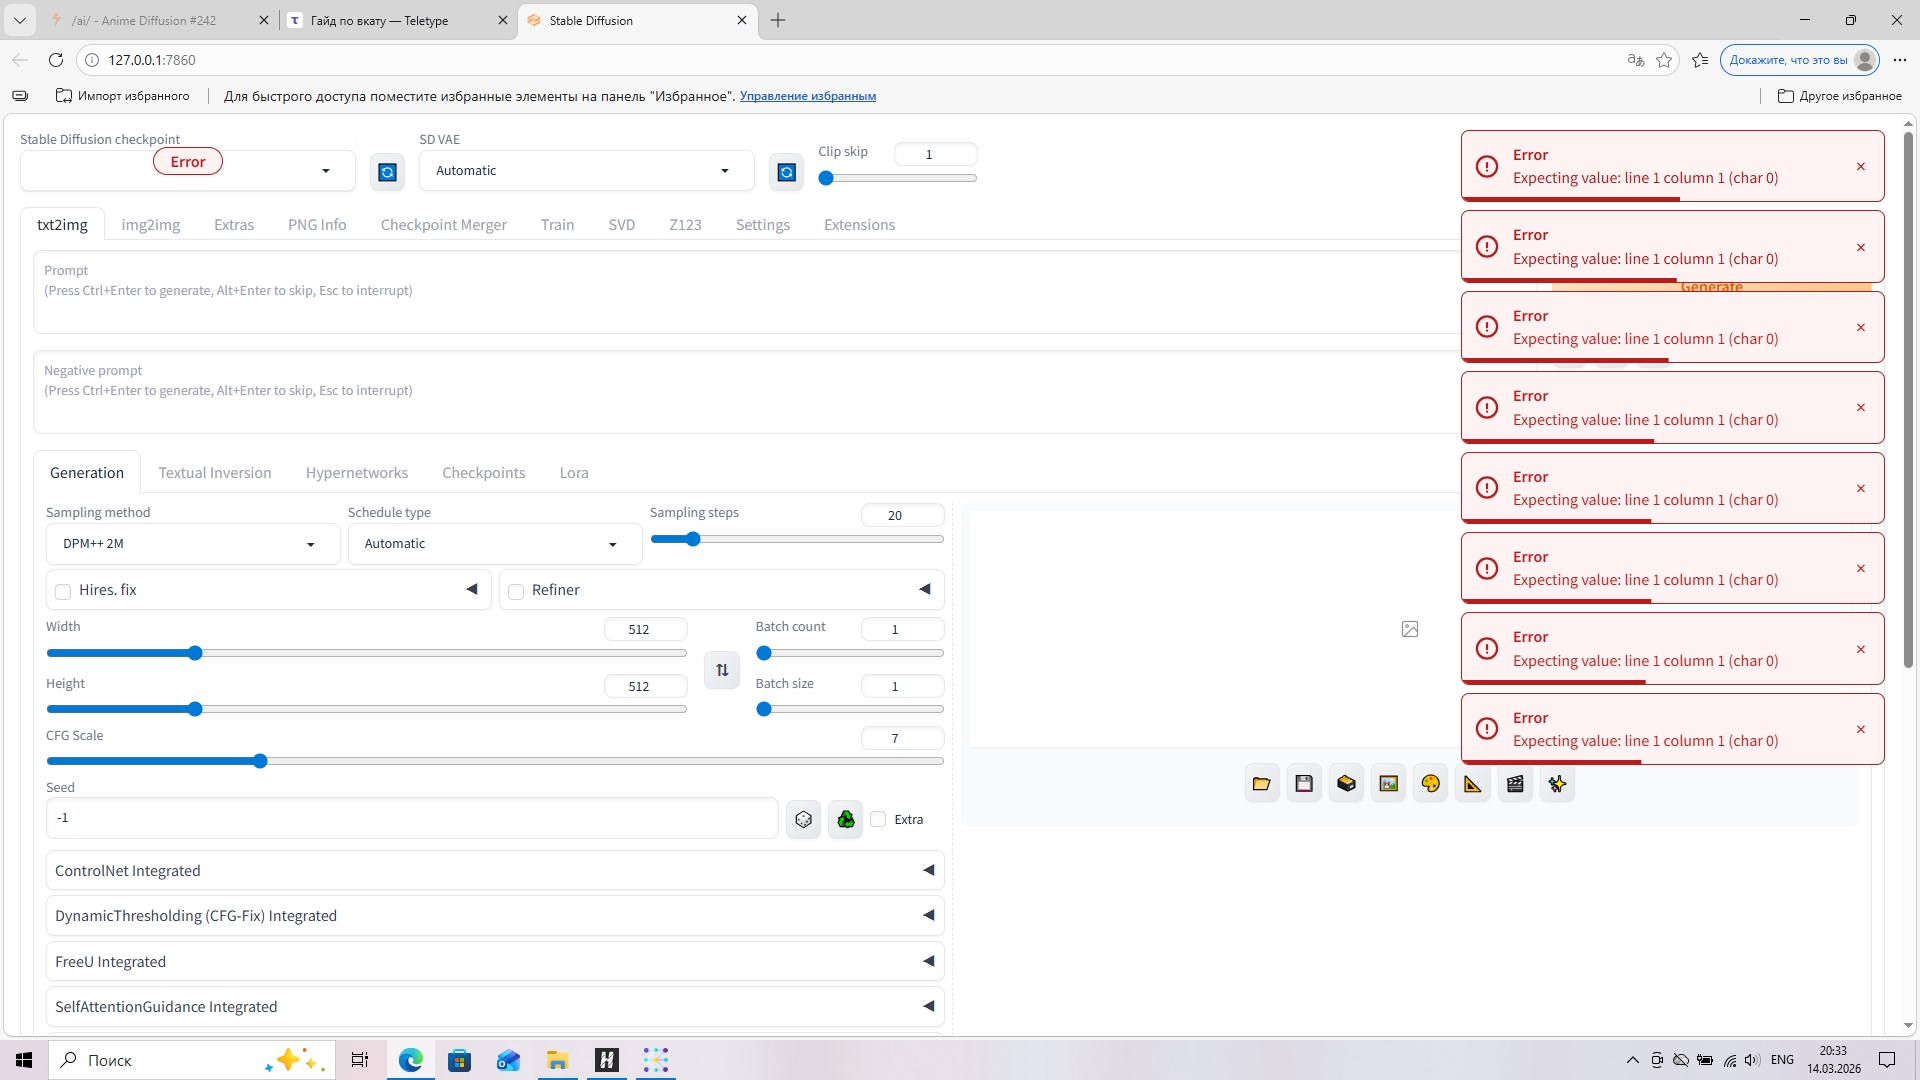The width and height of the screenshot is (1920, 1080).
Task: Click the sparkles upscale icon
Action: [1557, 784]
